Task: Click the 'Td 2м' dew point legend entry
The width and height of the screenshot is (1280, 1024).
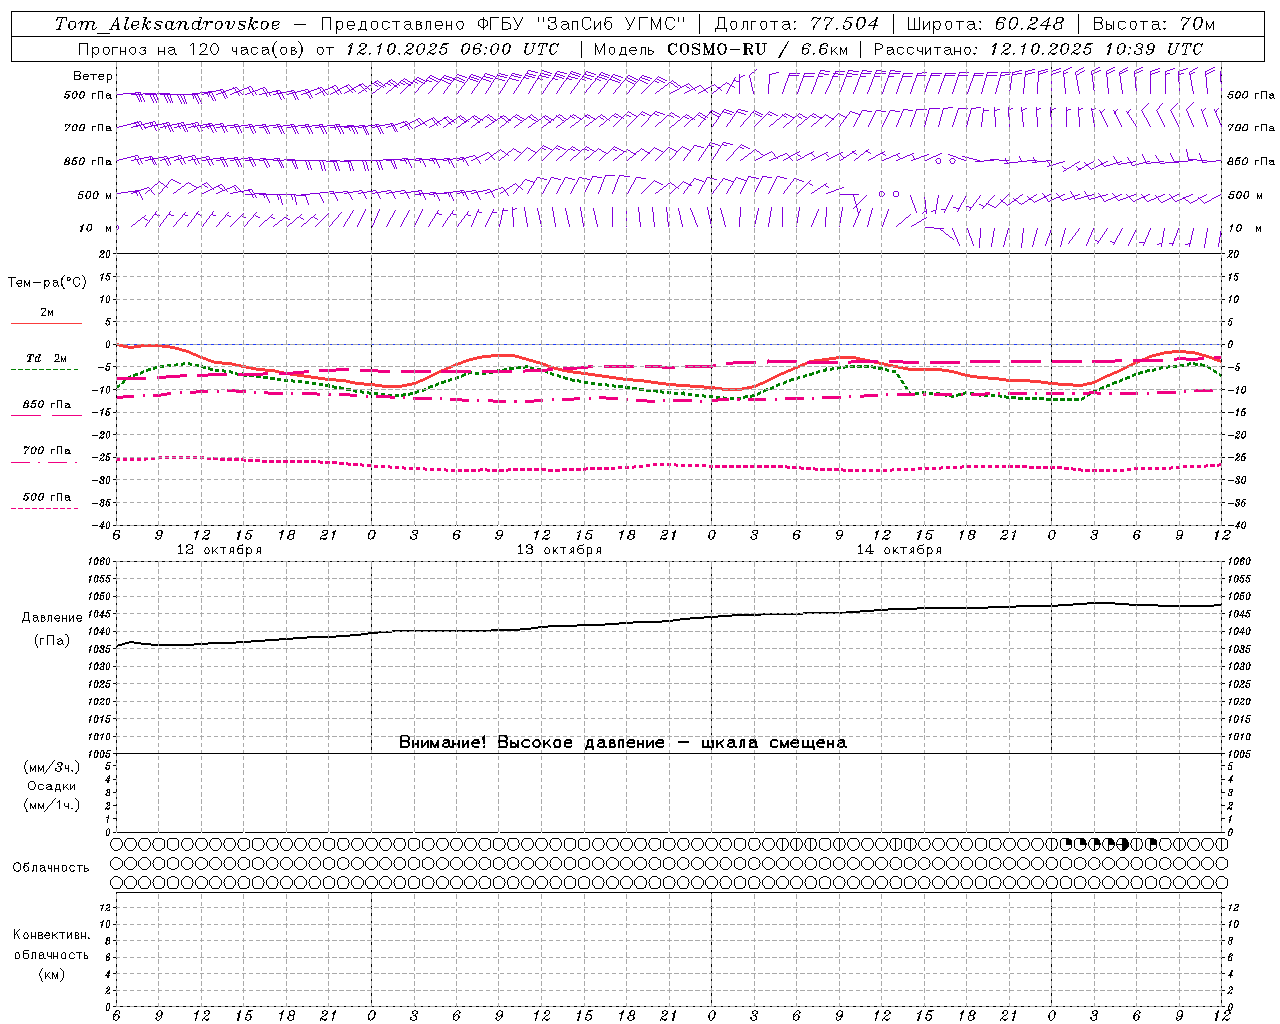Action: point(46,358)
